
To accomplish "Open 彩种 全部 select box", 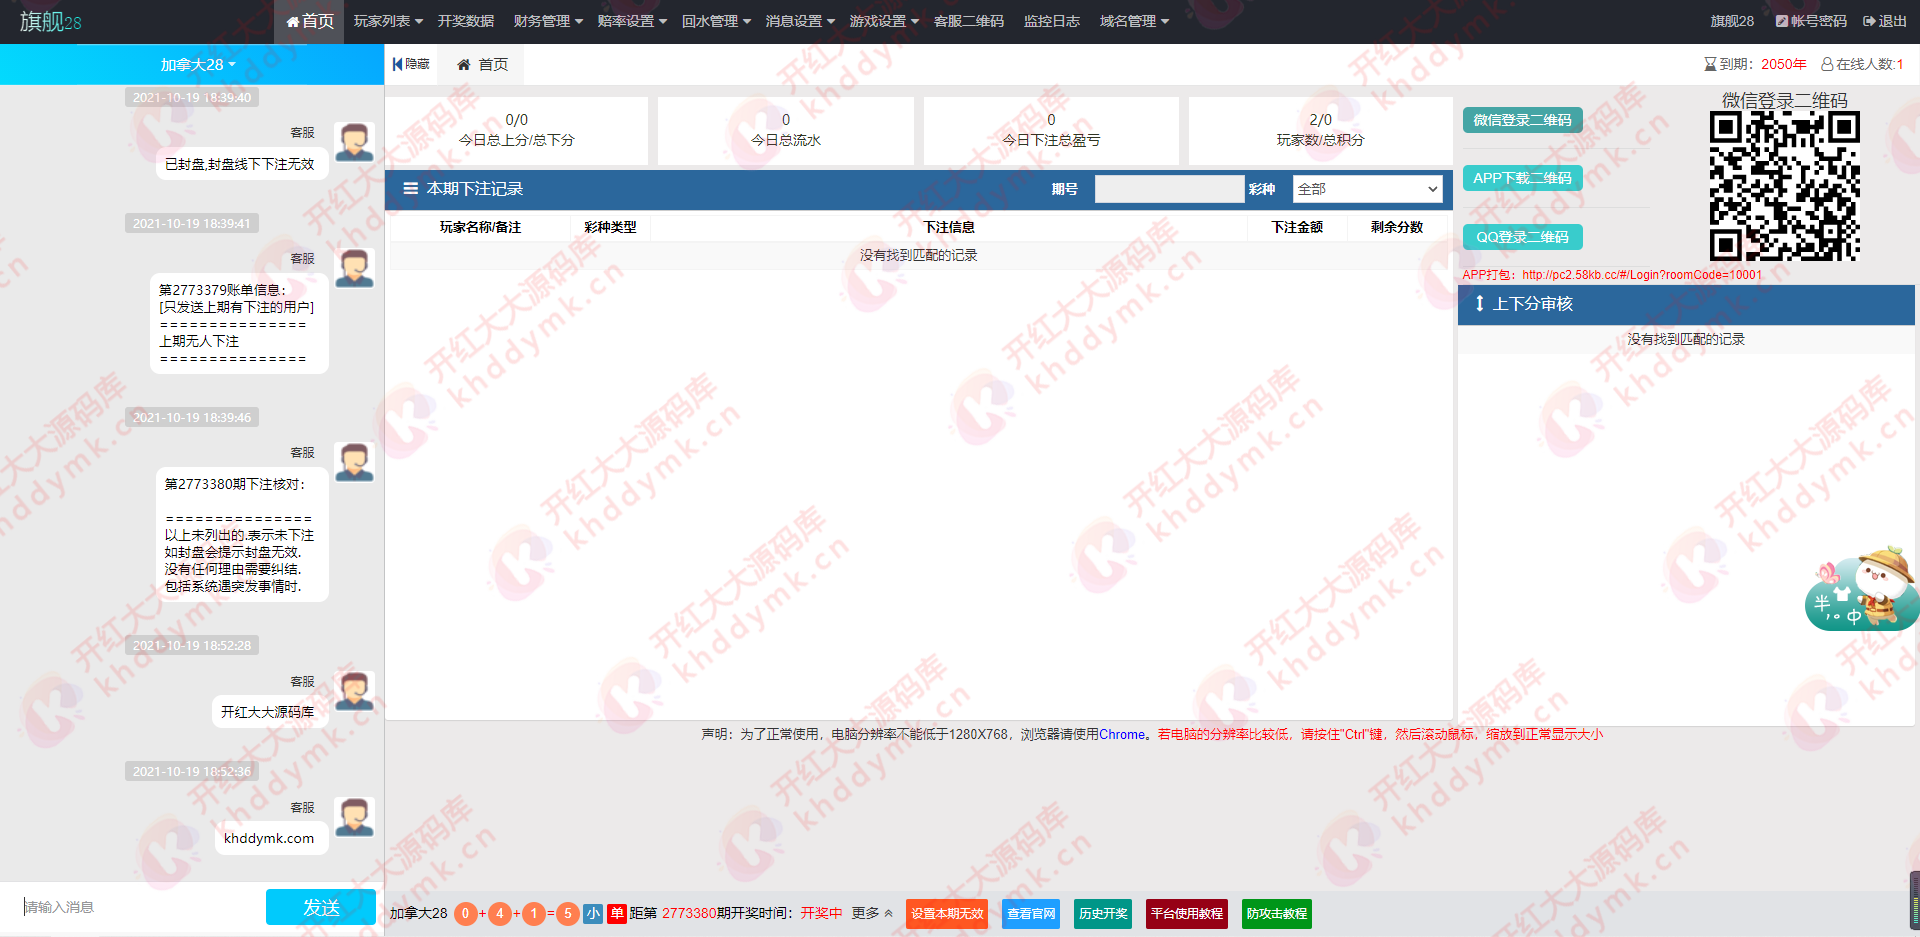I will [1368, 189].
